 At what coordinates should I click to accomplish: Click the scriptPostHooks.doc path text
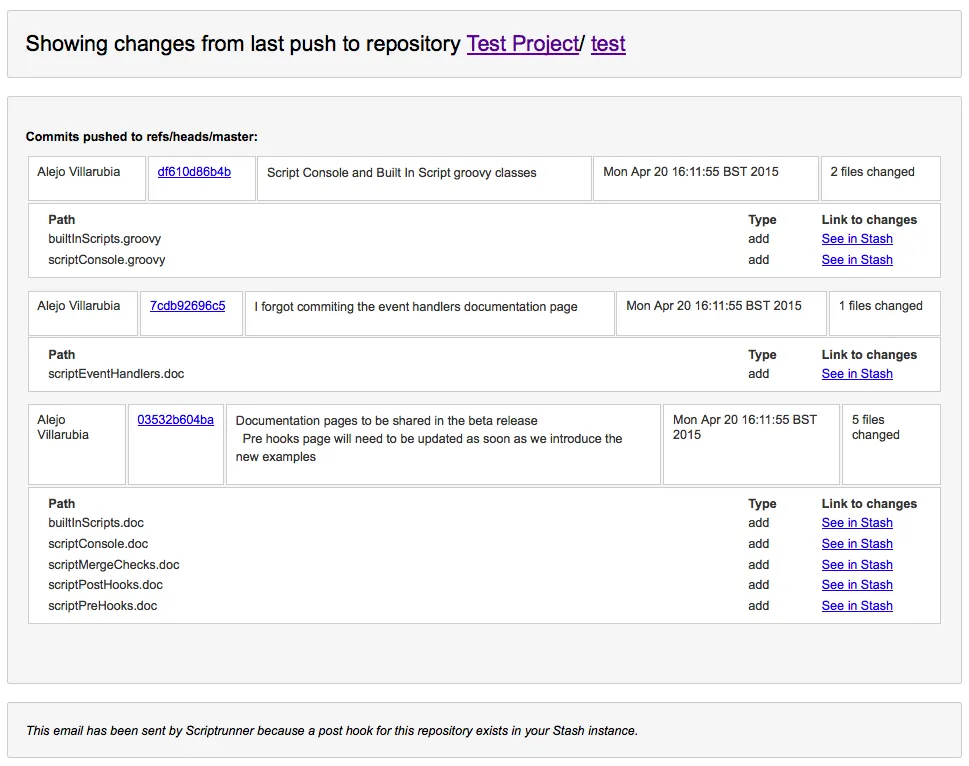click(x=105, y=584)
